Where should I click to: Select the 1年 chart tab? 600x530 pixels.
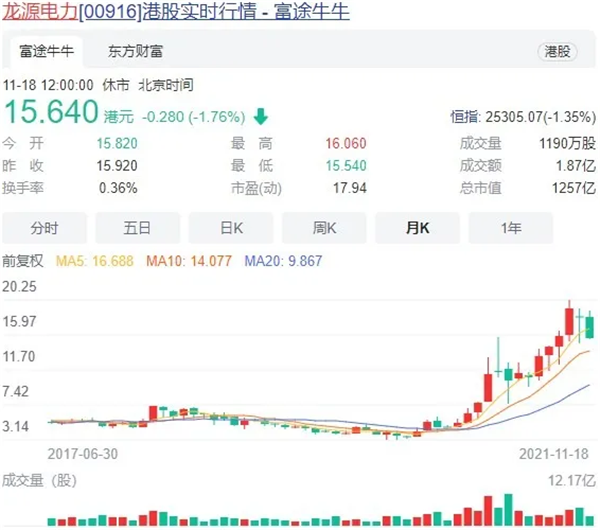(511, 228)
